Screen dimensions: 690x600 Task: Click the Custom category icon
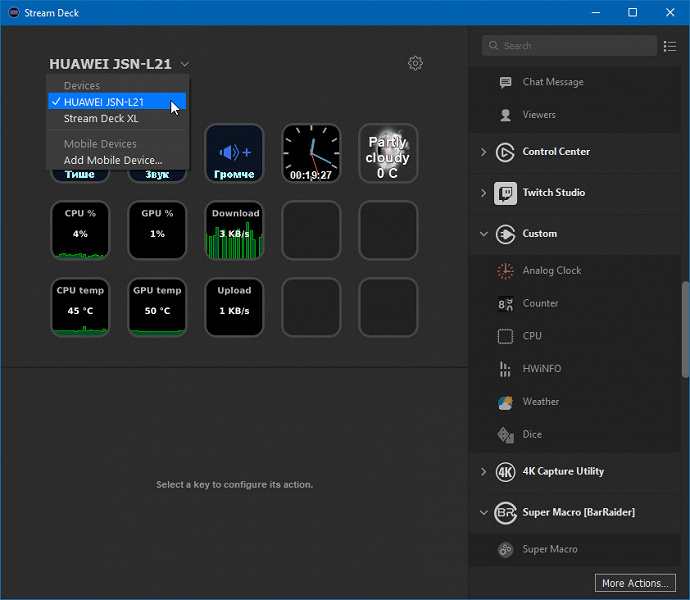click(x=505, y=234)
